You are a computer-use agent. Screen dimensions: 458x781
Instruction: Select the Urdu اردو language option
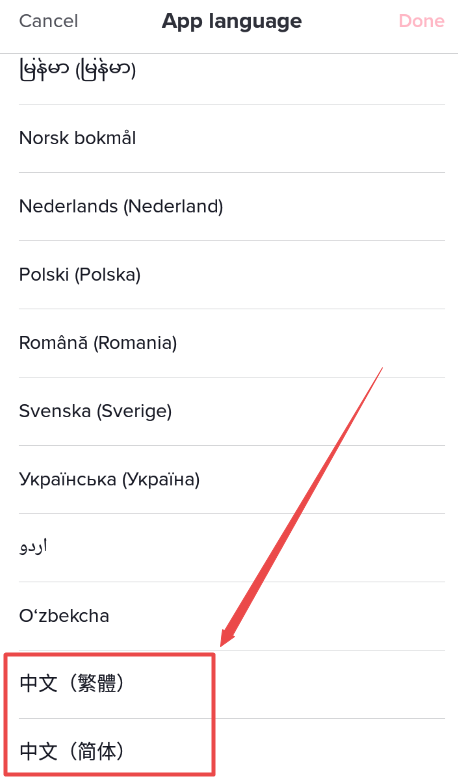[231, 547]
